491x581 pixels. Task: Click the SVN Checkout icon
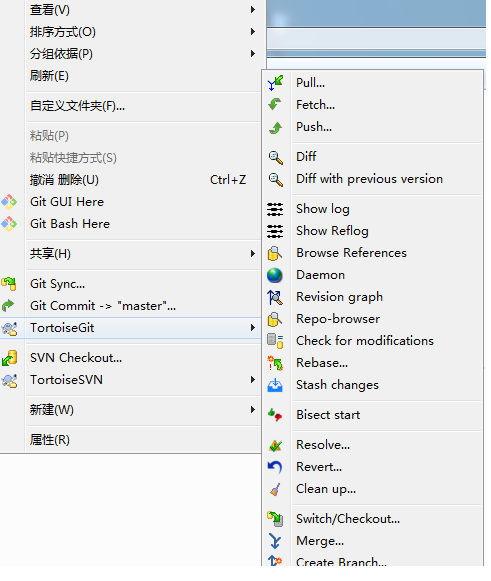click(x=9, y=358)
